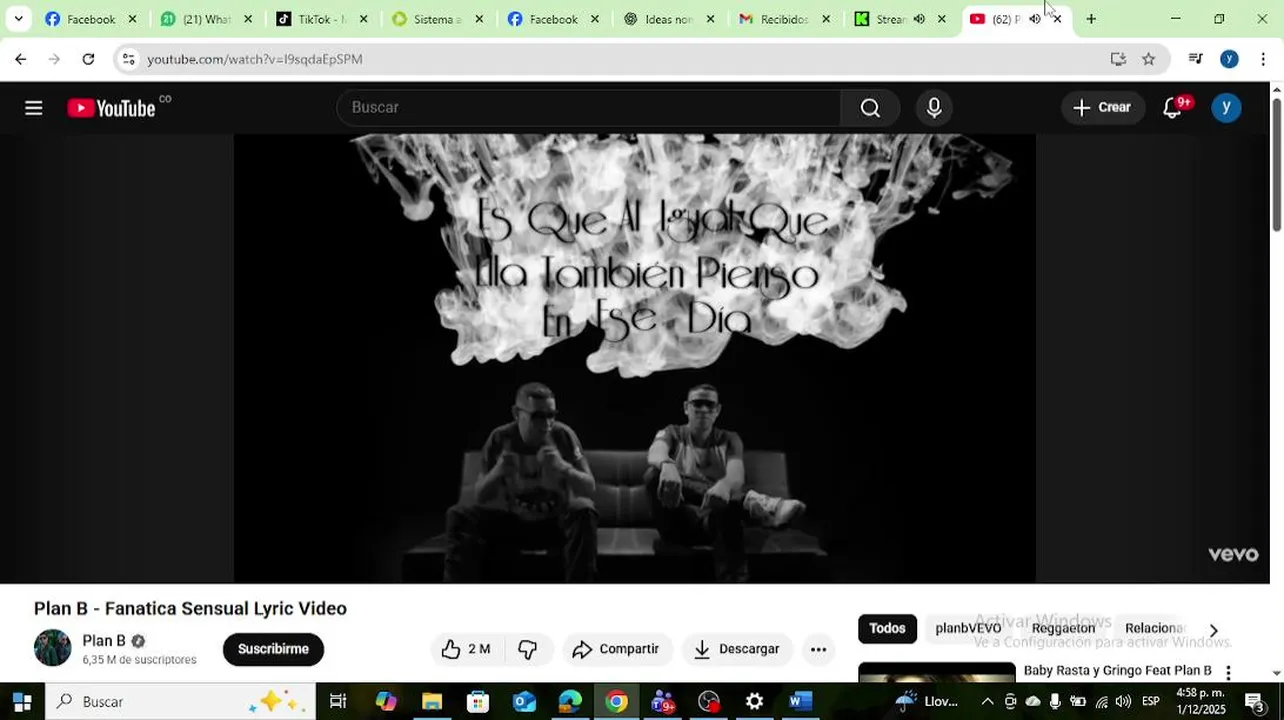Show hidden system tray icons
Screen dimensions: 1284x720
click(x=987, y=702)
